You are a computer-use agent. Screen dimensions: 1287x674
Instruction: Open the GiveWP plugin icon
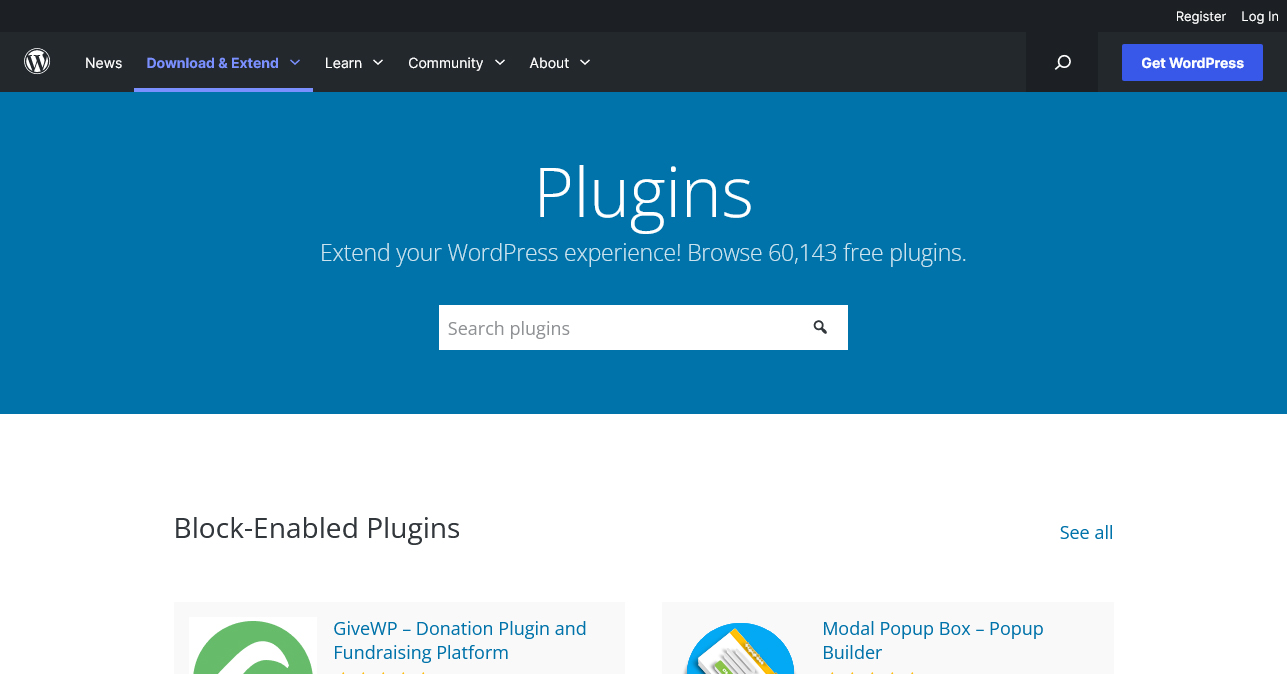click(253, 645)
